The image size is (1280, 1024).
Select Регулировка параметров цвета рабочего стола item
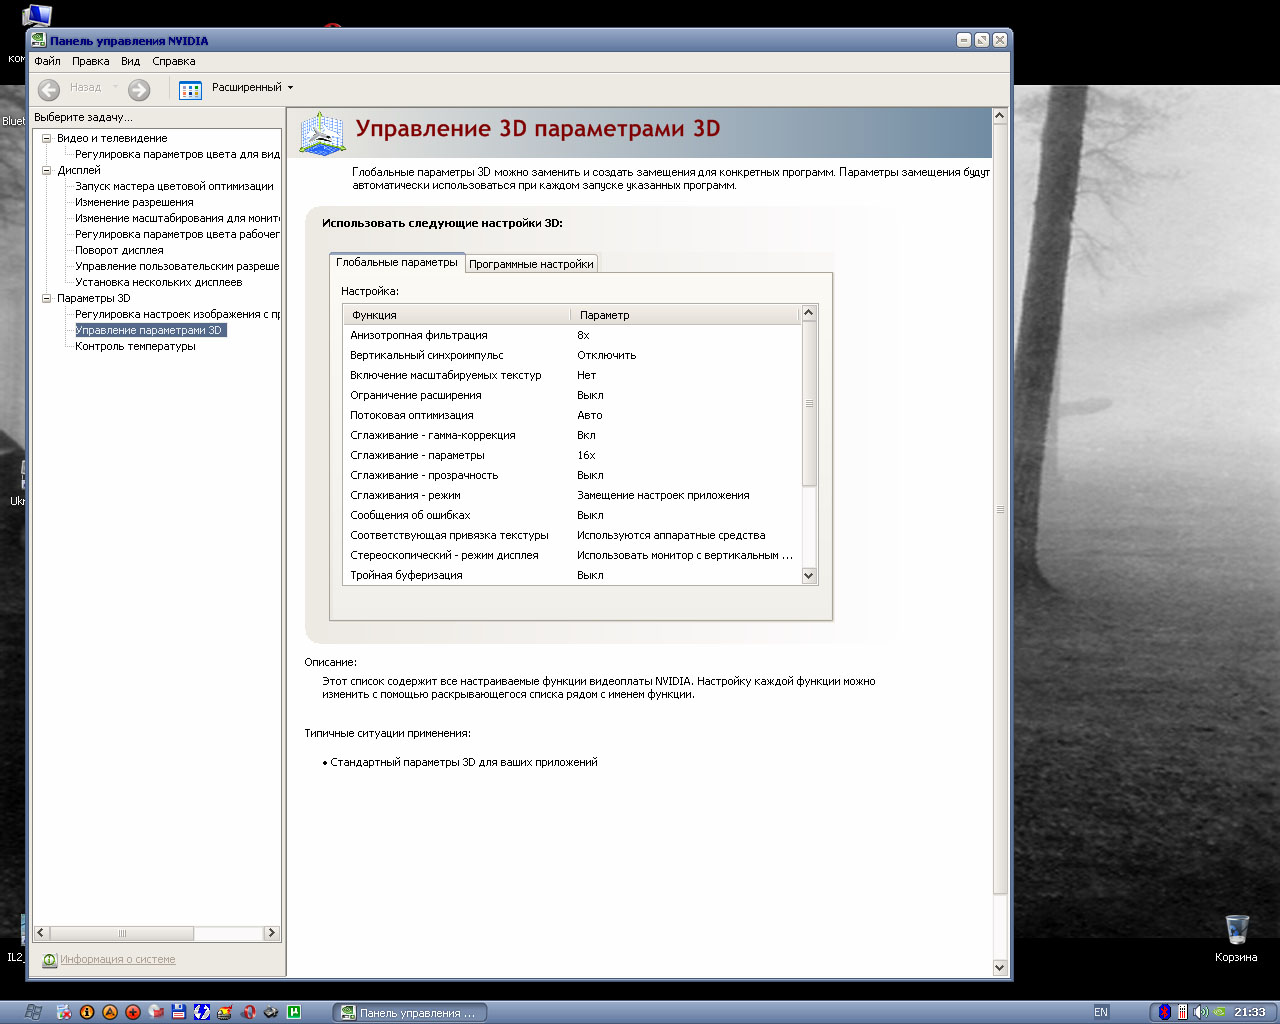click(177, 234)
